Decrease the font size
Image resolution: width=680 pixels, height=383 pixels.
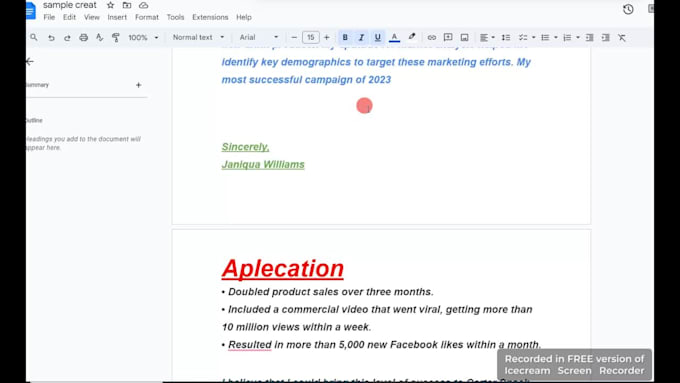[294, 37]
